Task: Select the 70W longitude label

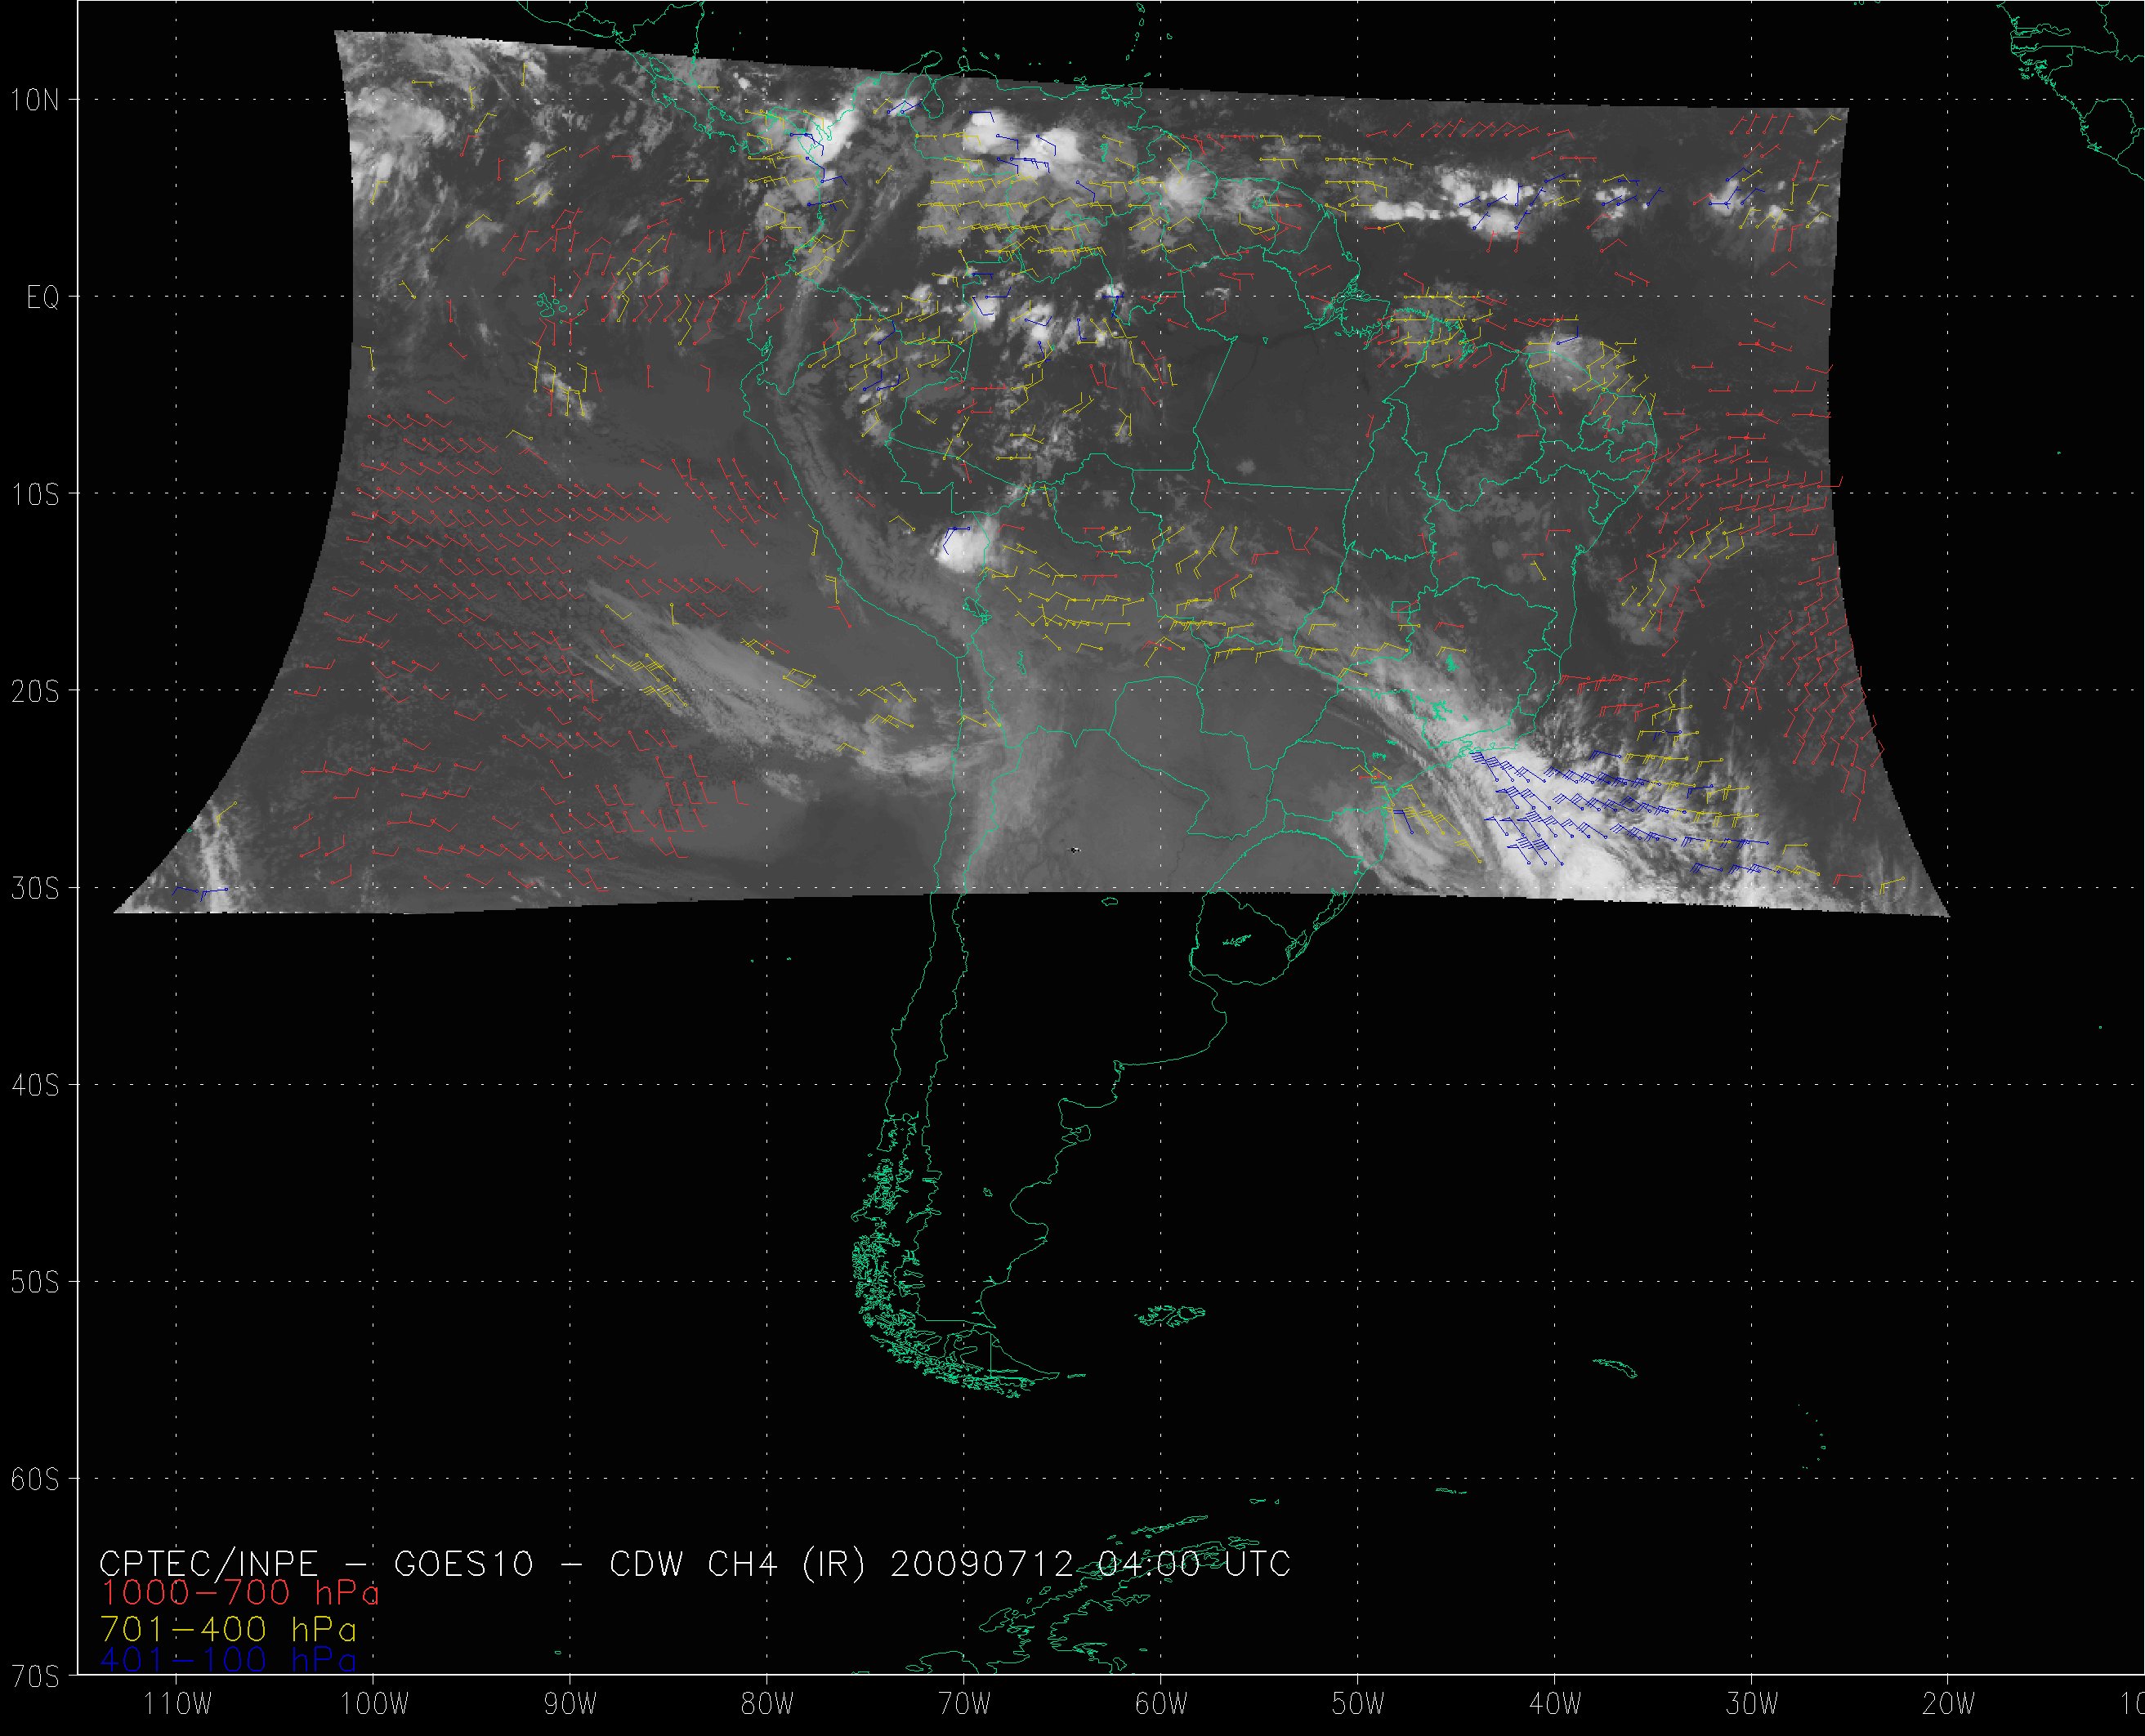Action: point(965,1704)
